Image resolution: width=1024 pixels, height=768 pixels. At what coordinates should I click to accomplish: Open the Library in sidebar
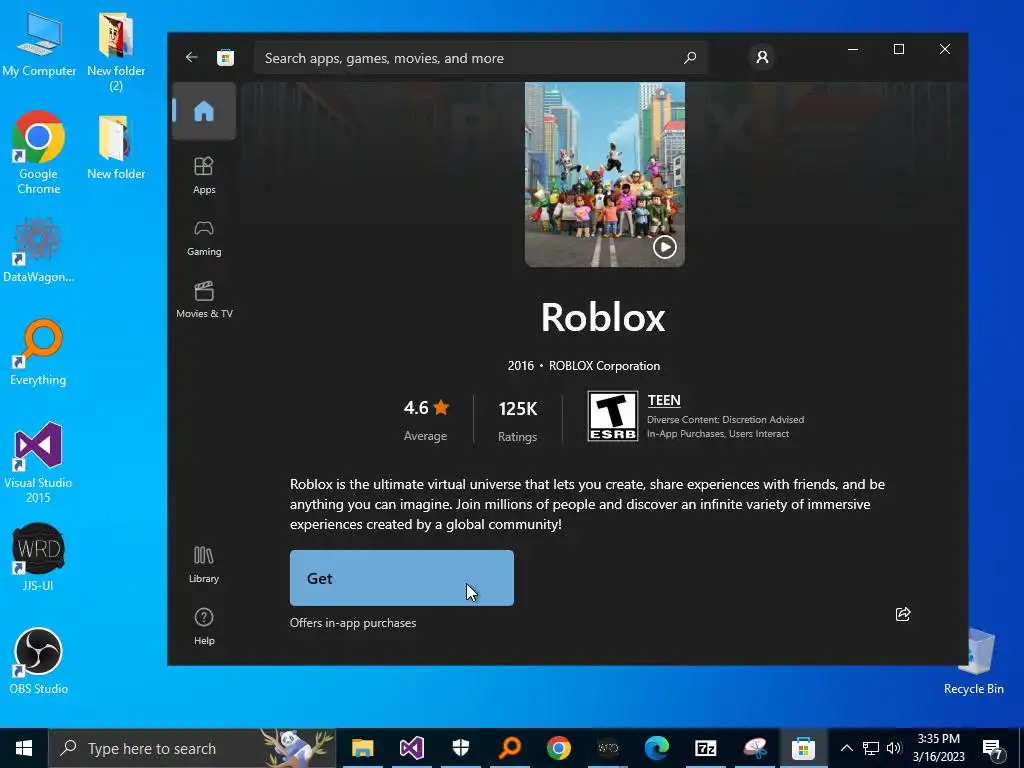pyautogui.click(x=204, y=565)
